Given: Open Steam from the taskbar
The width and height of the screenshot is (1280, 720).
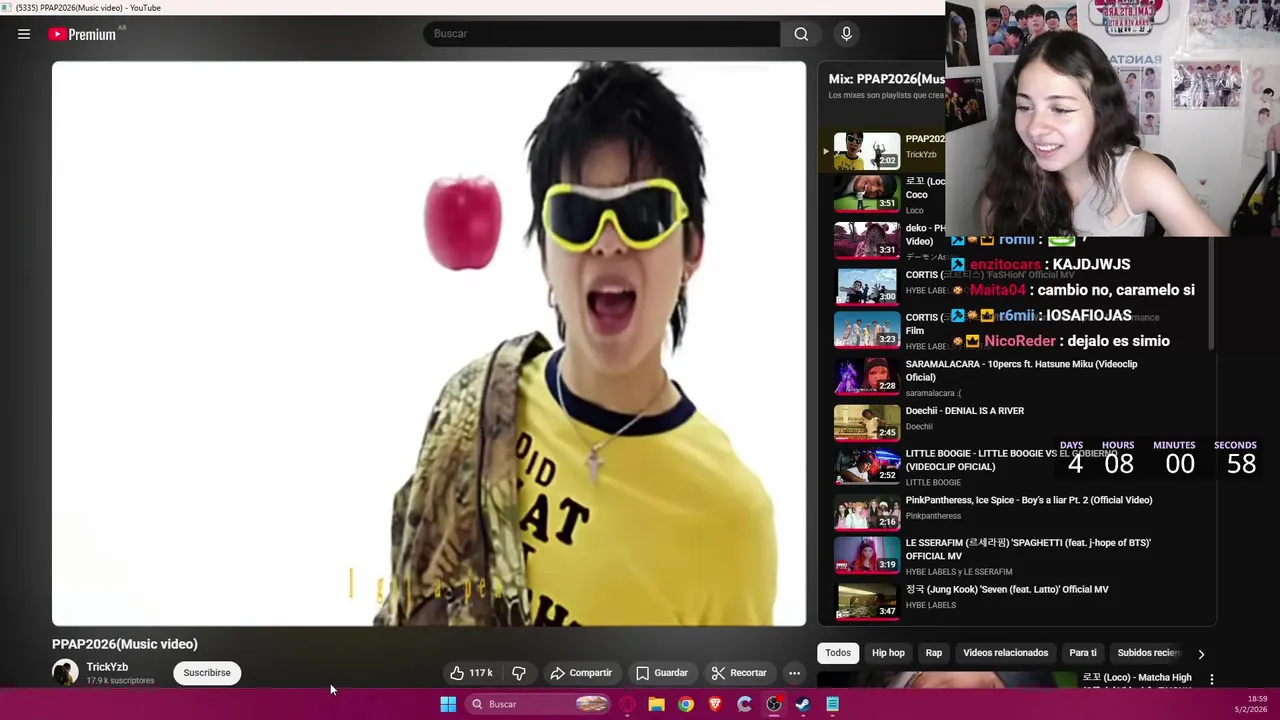Looking at the screenshot, I should click(803, 704).
